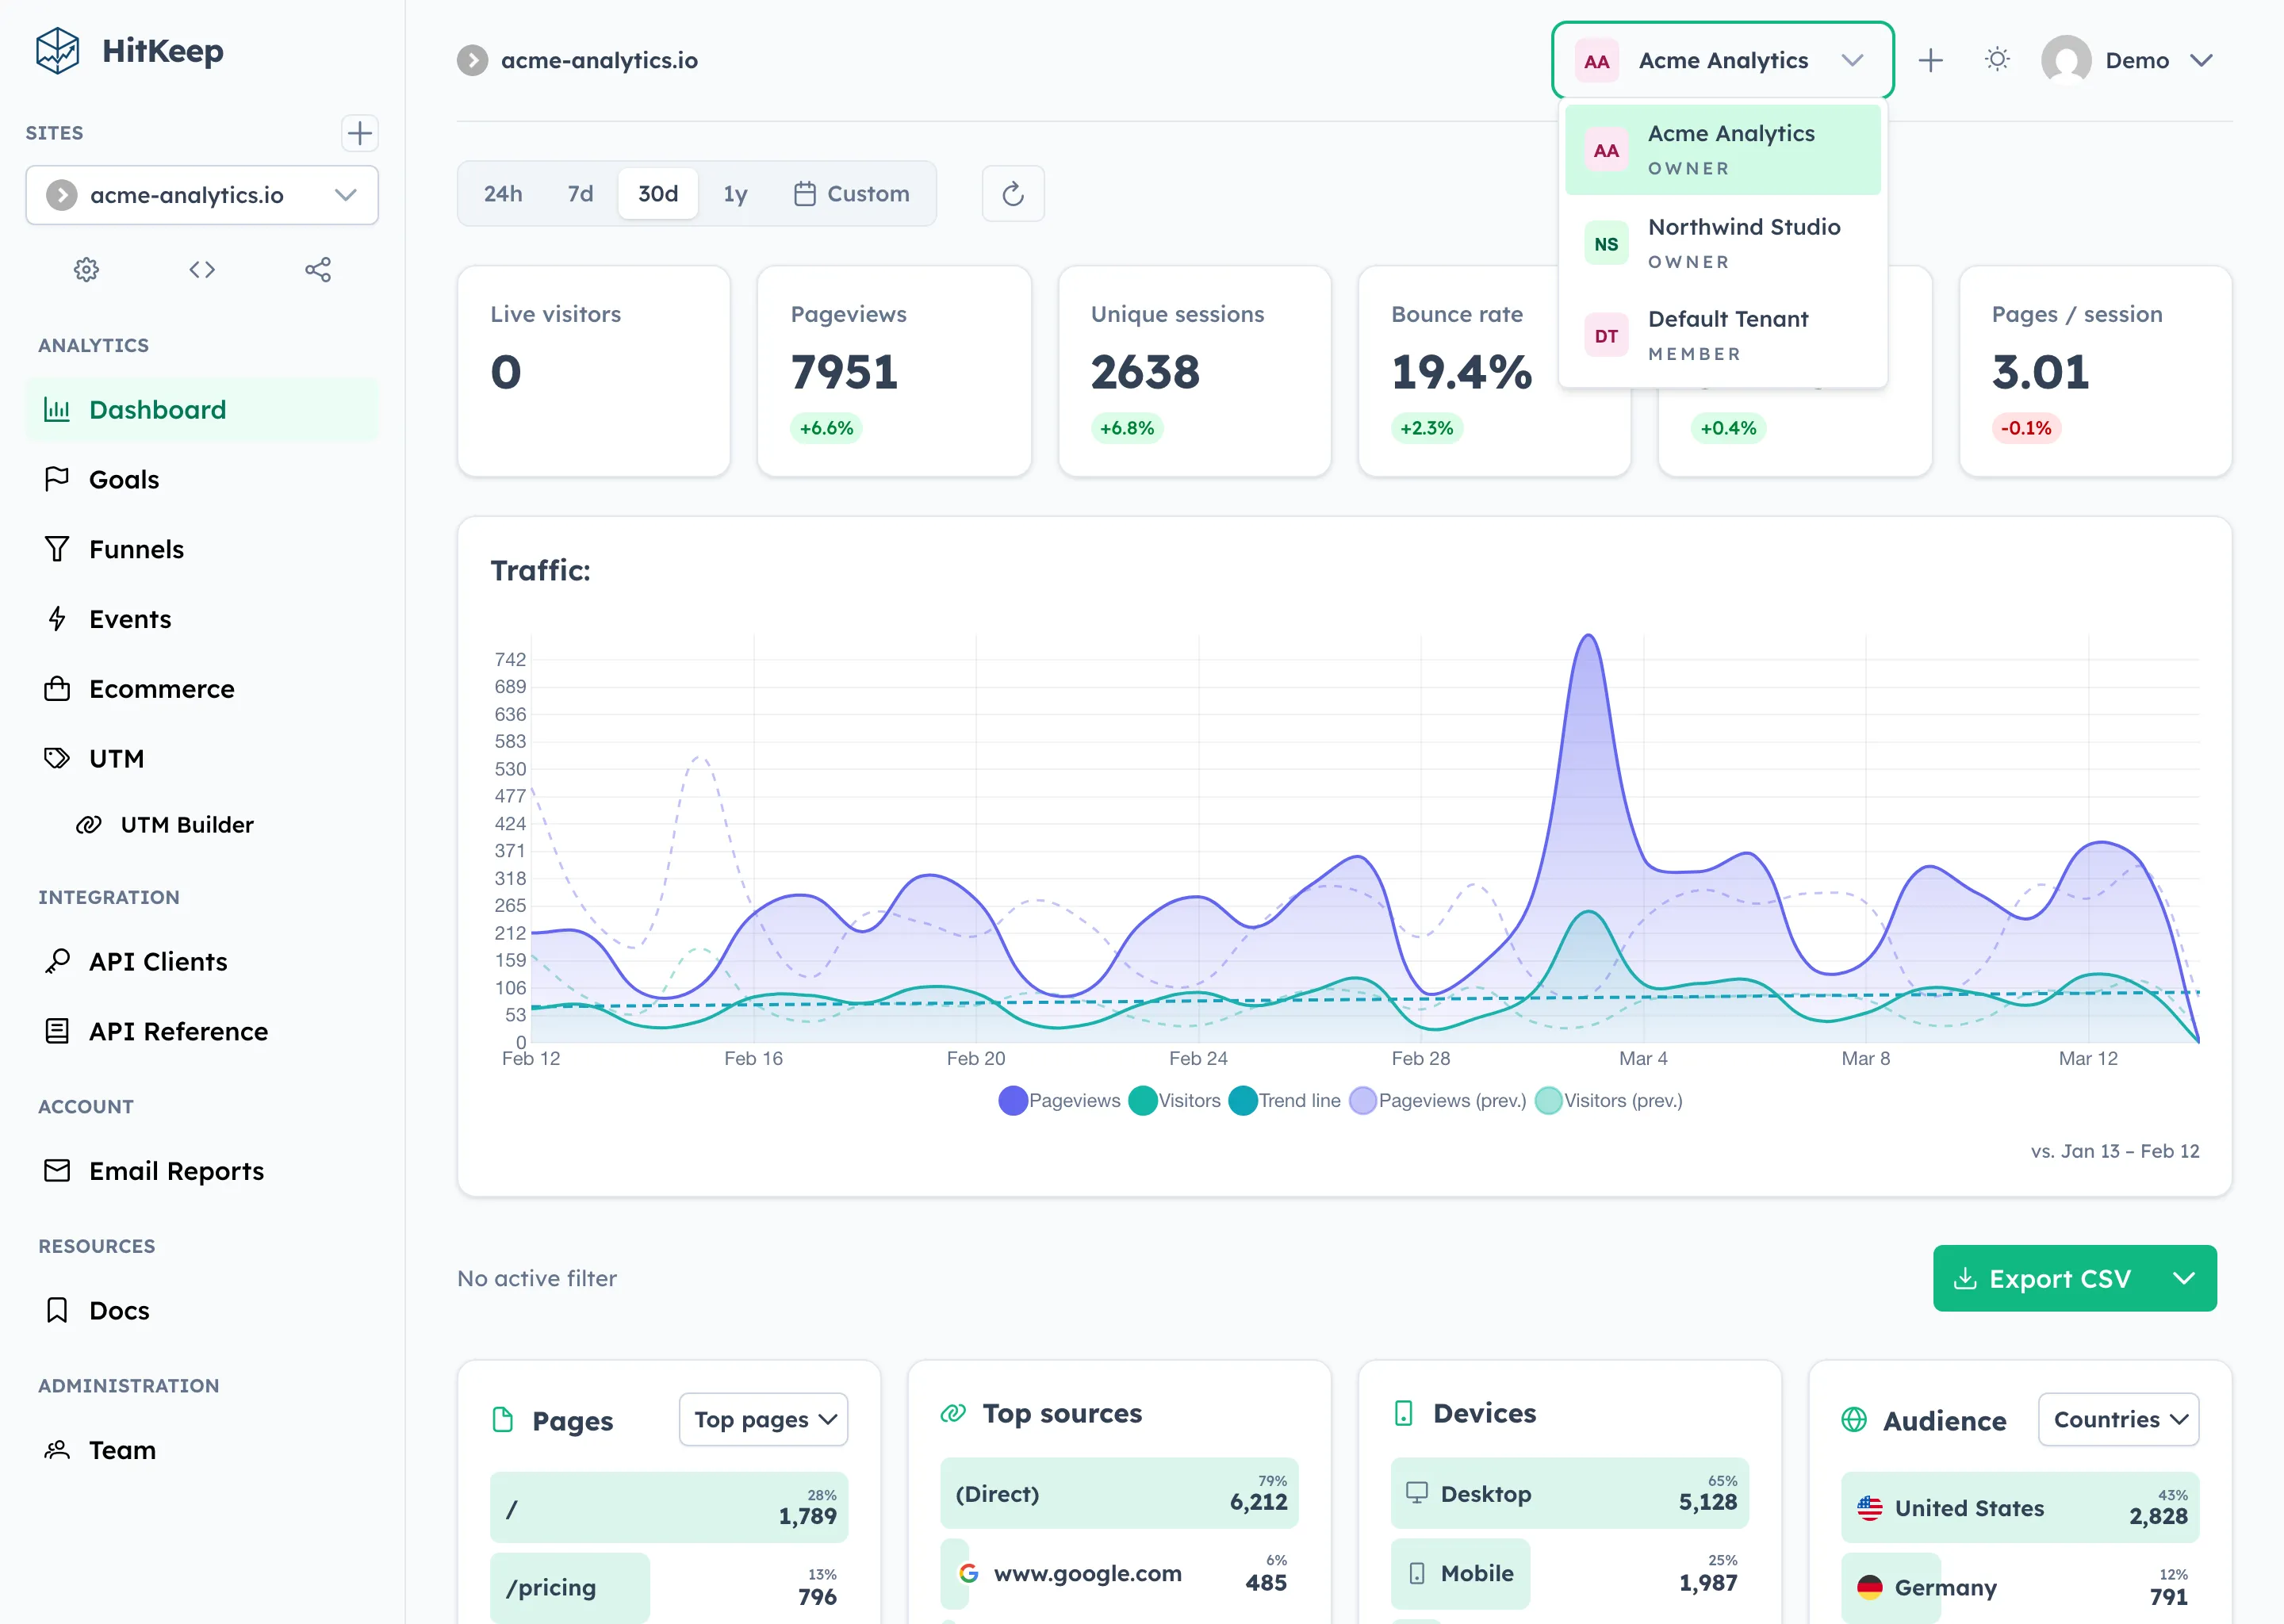The image size is (2284, 1624).
Task: Add a new site with plus icon
Action: point(359,133)
